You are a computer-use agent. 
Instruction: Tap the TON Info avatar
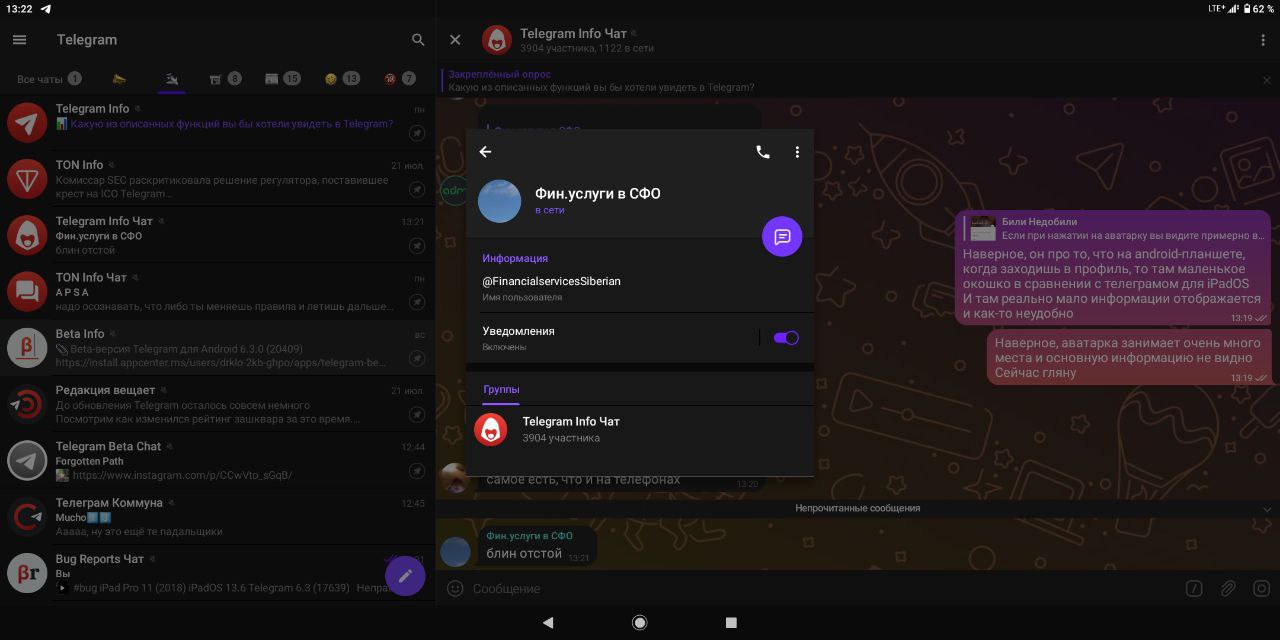point(27,179)
